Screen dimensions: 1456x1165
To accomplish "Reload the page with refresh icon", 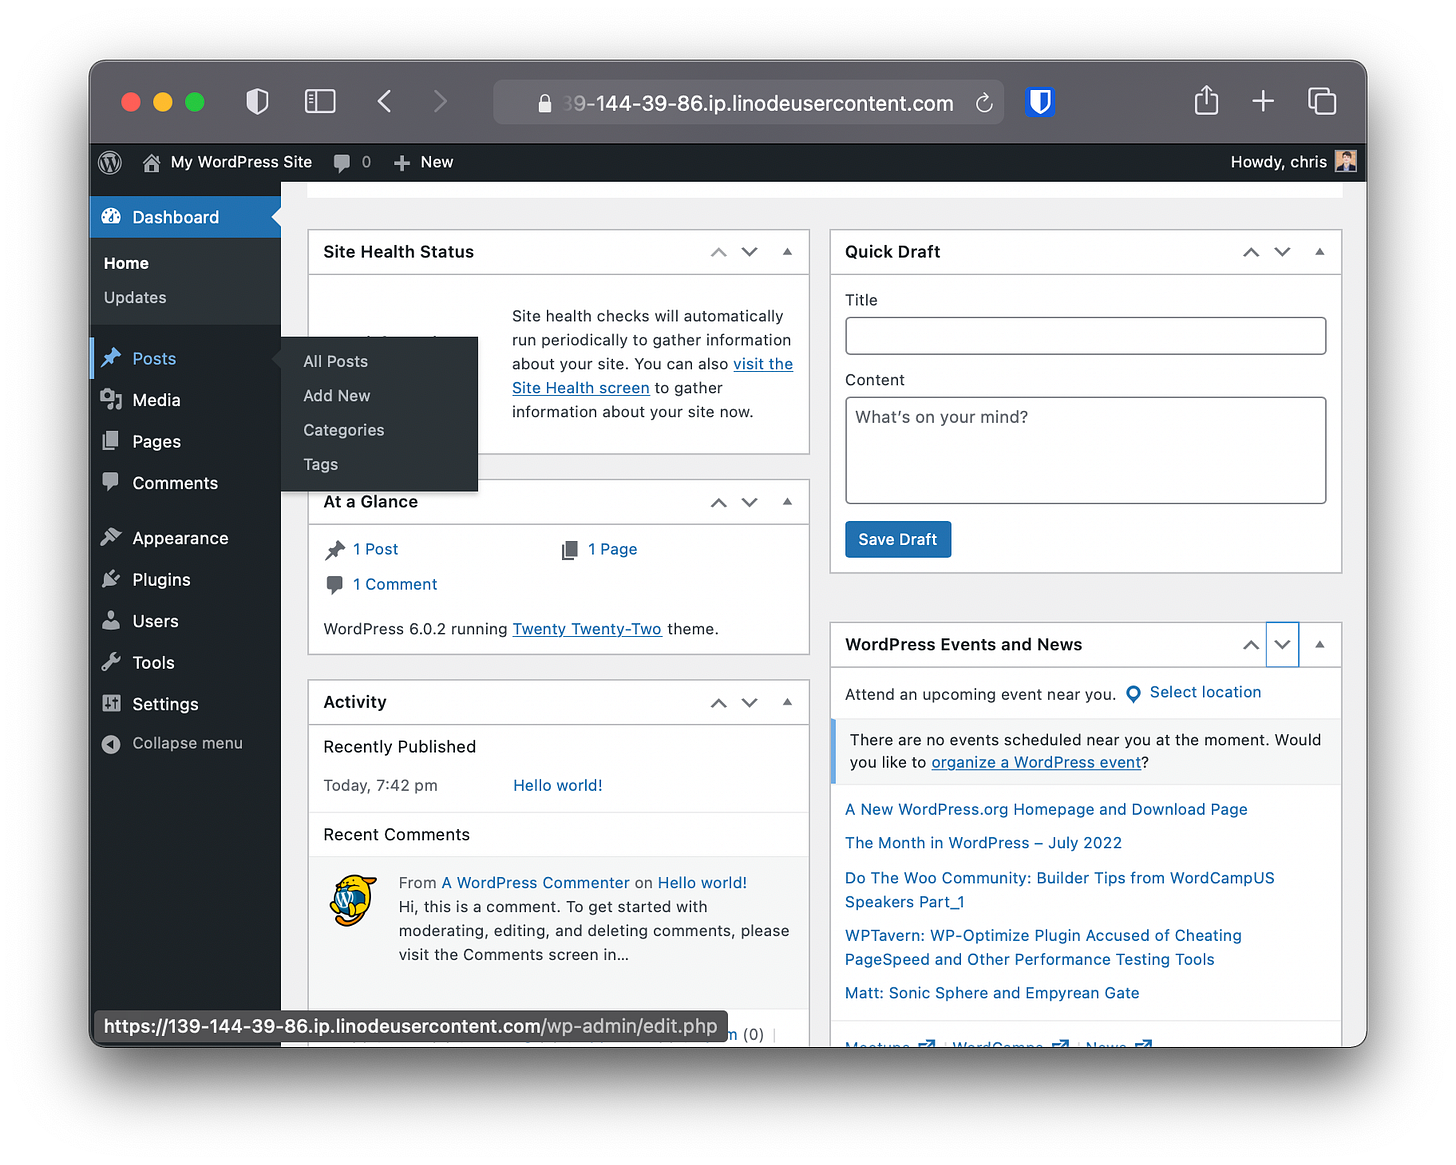I will click(984, 103).
